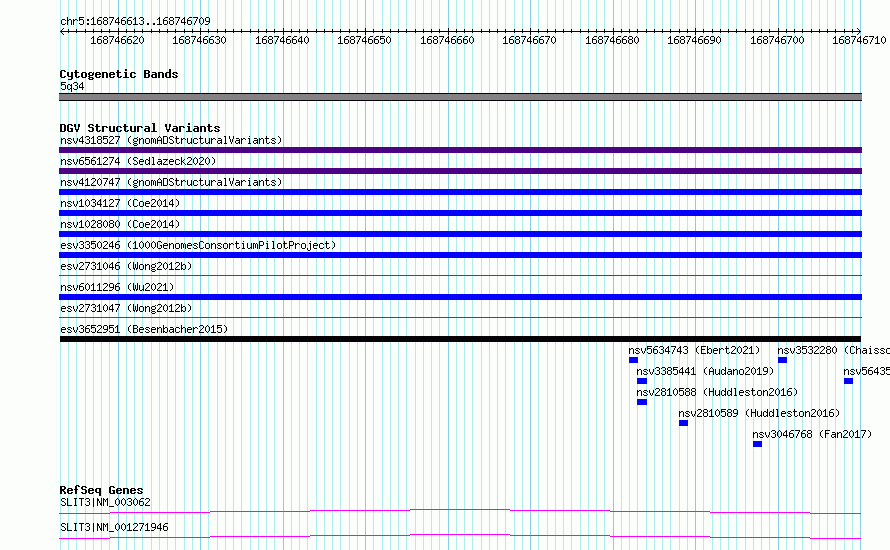The image size is (890, 550).
Task: Click the esv2731046 Wong2012b red line
Action: (x=460, y=276)
